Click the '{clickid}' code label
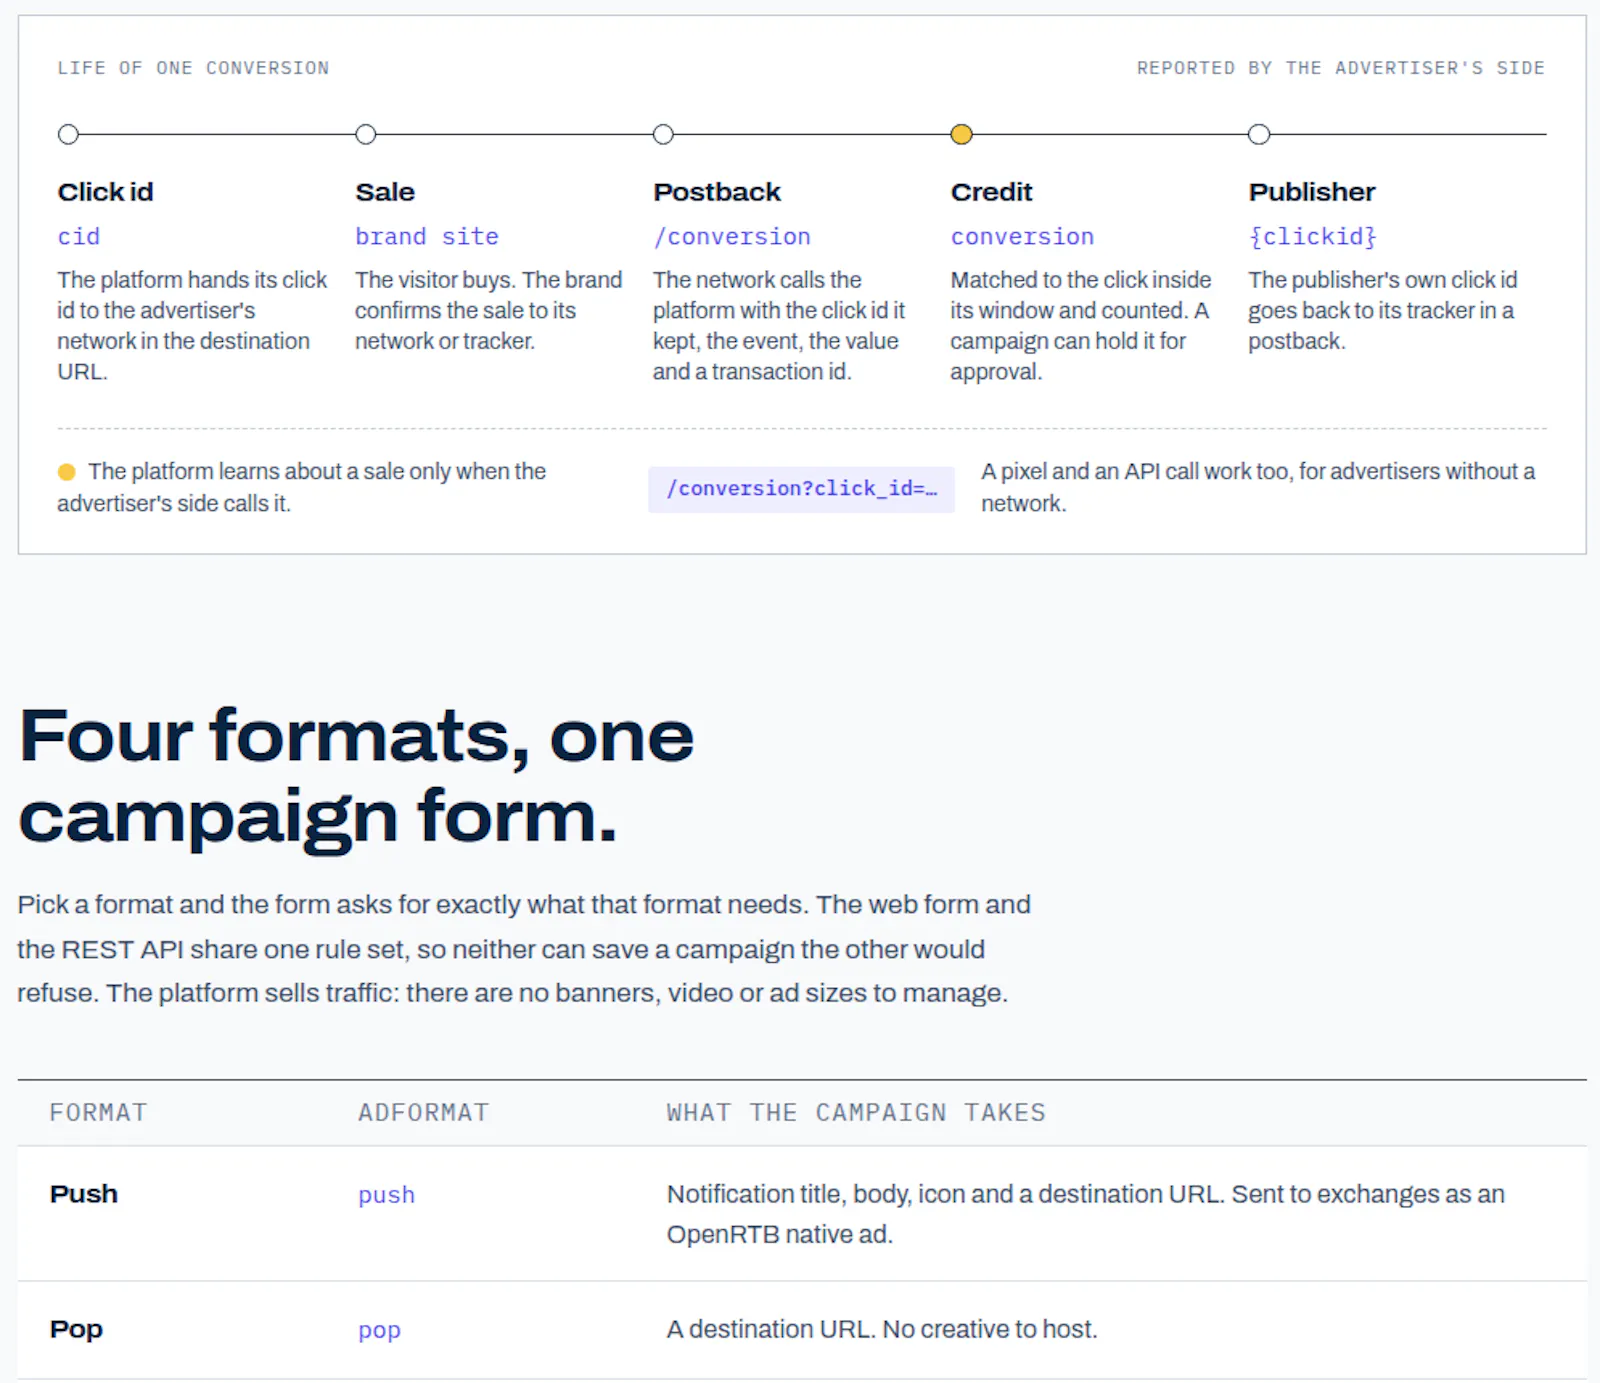This screenshot has height=1383, width=1600. pos(1313,237)
